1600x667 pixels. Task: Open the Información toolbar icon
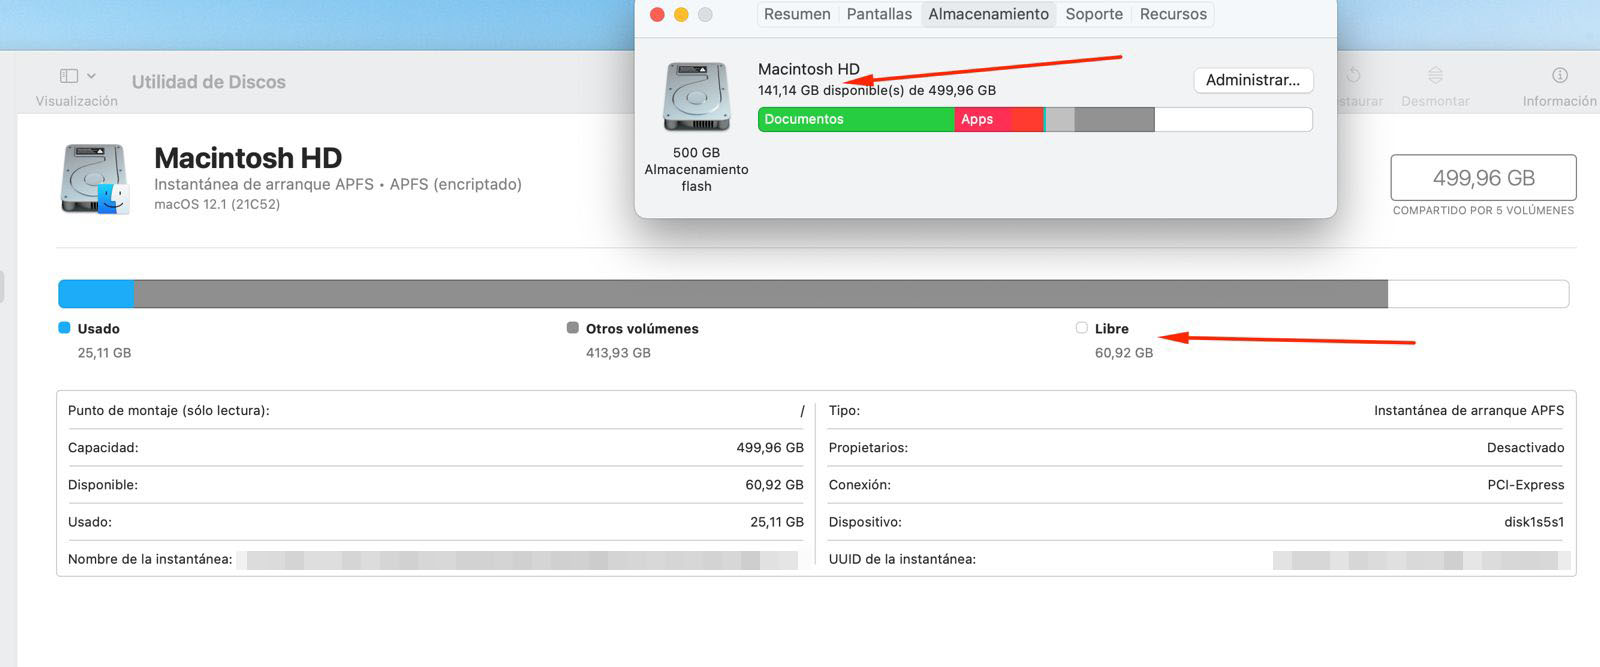(1559, 76)
